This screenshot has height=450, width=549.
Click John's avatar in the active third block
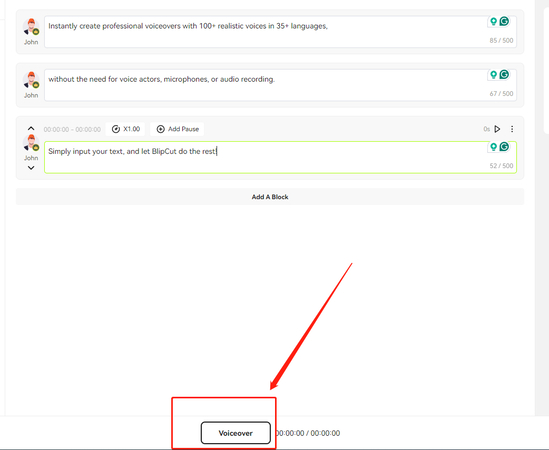(x=31, y=143)
